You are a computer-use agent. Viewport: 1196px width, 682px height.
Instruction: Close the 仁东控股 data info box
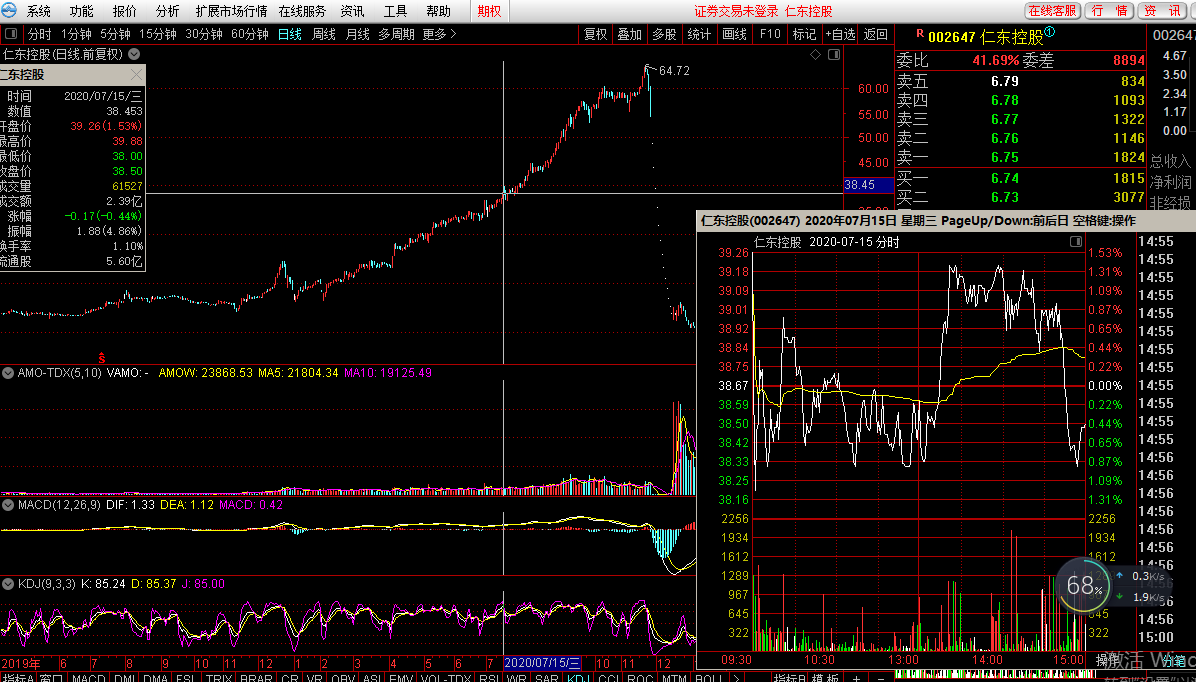click(136, 75)
